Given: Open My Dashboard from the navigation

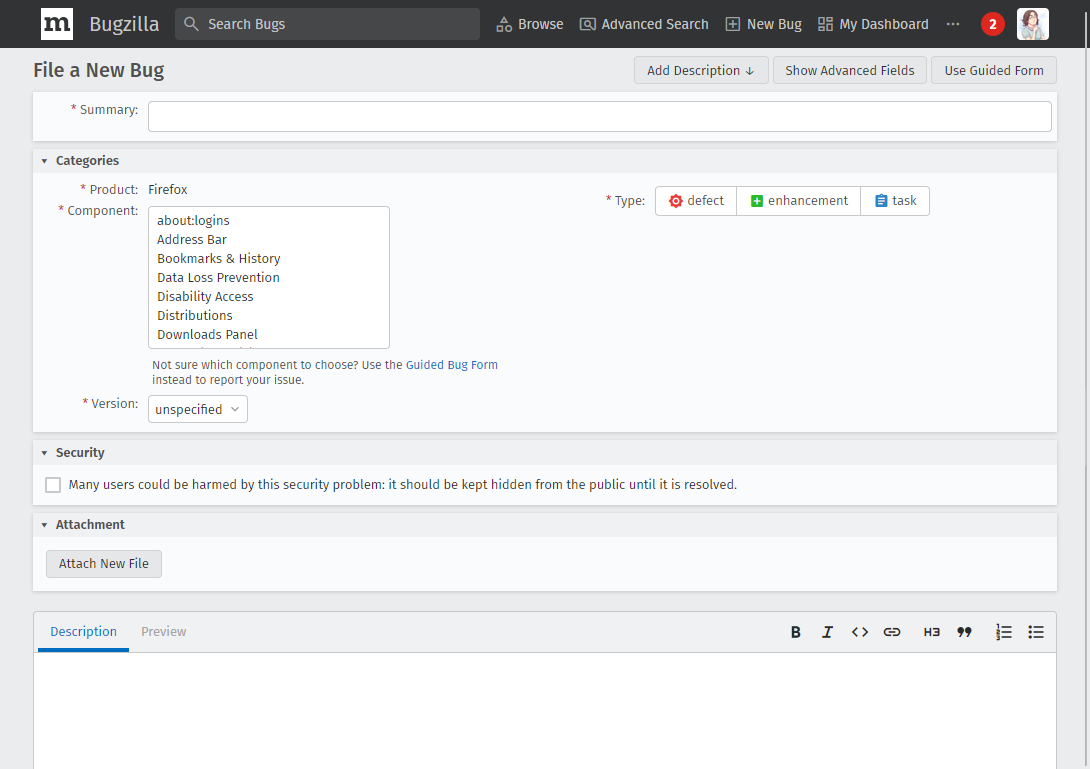Looking at the screenshot, I should (873, 24).
